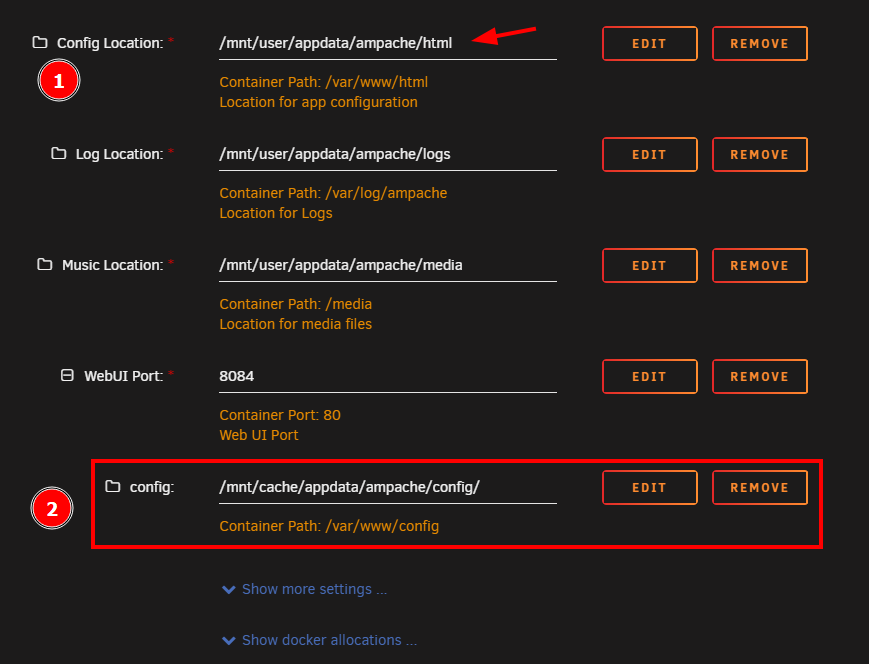Edit the Log Location setting
869x664 pixels.
pyautogui.click(x=650, y=154)
